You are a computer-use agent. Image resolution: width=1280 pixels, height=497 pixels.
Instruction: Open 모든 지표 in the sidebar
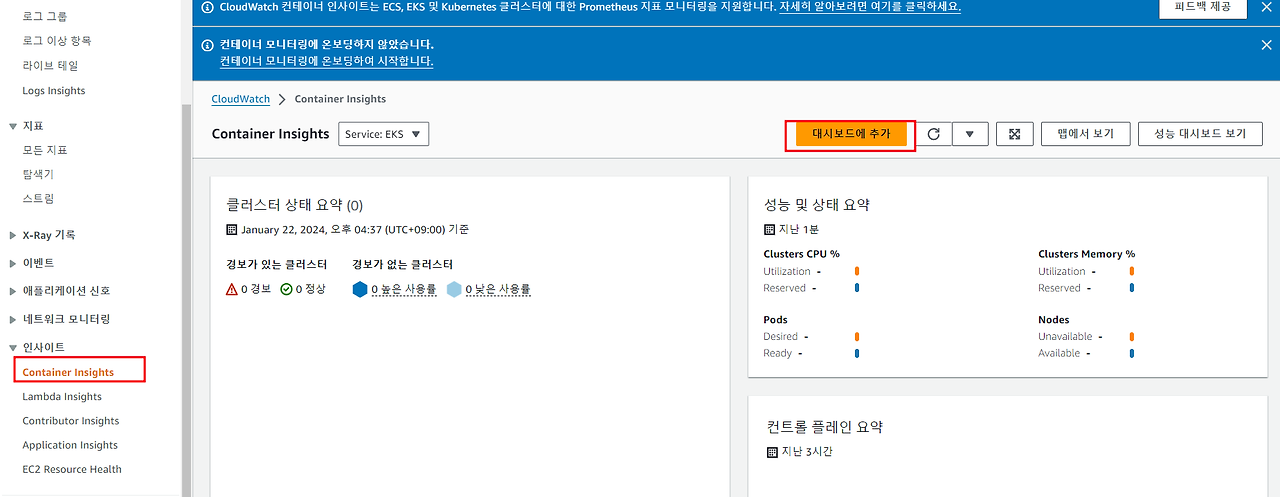coord(45,150)
